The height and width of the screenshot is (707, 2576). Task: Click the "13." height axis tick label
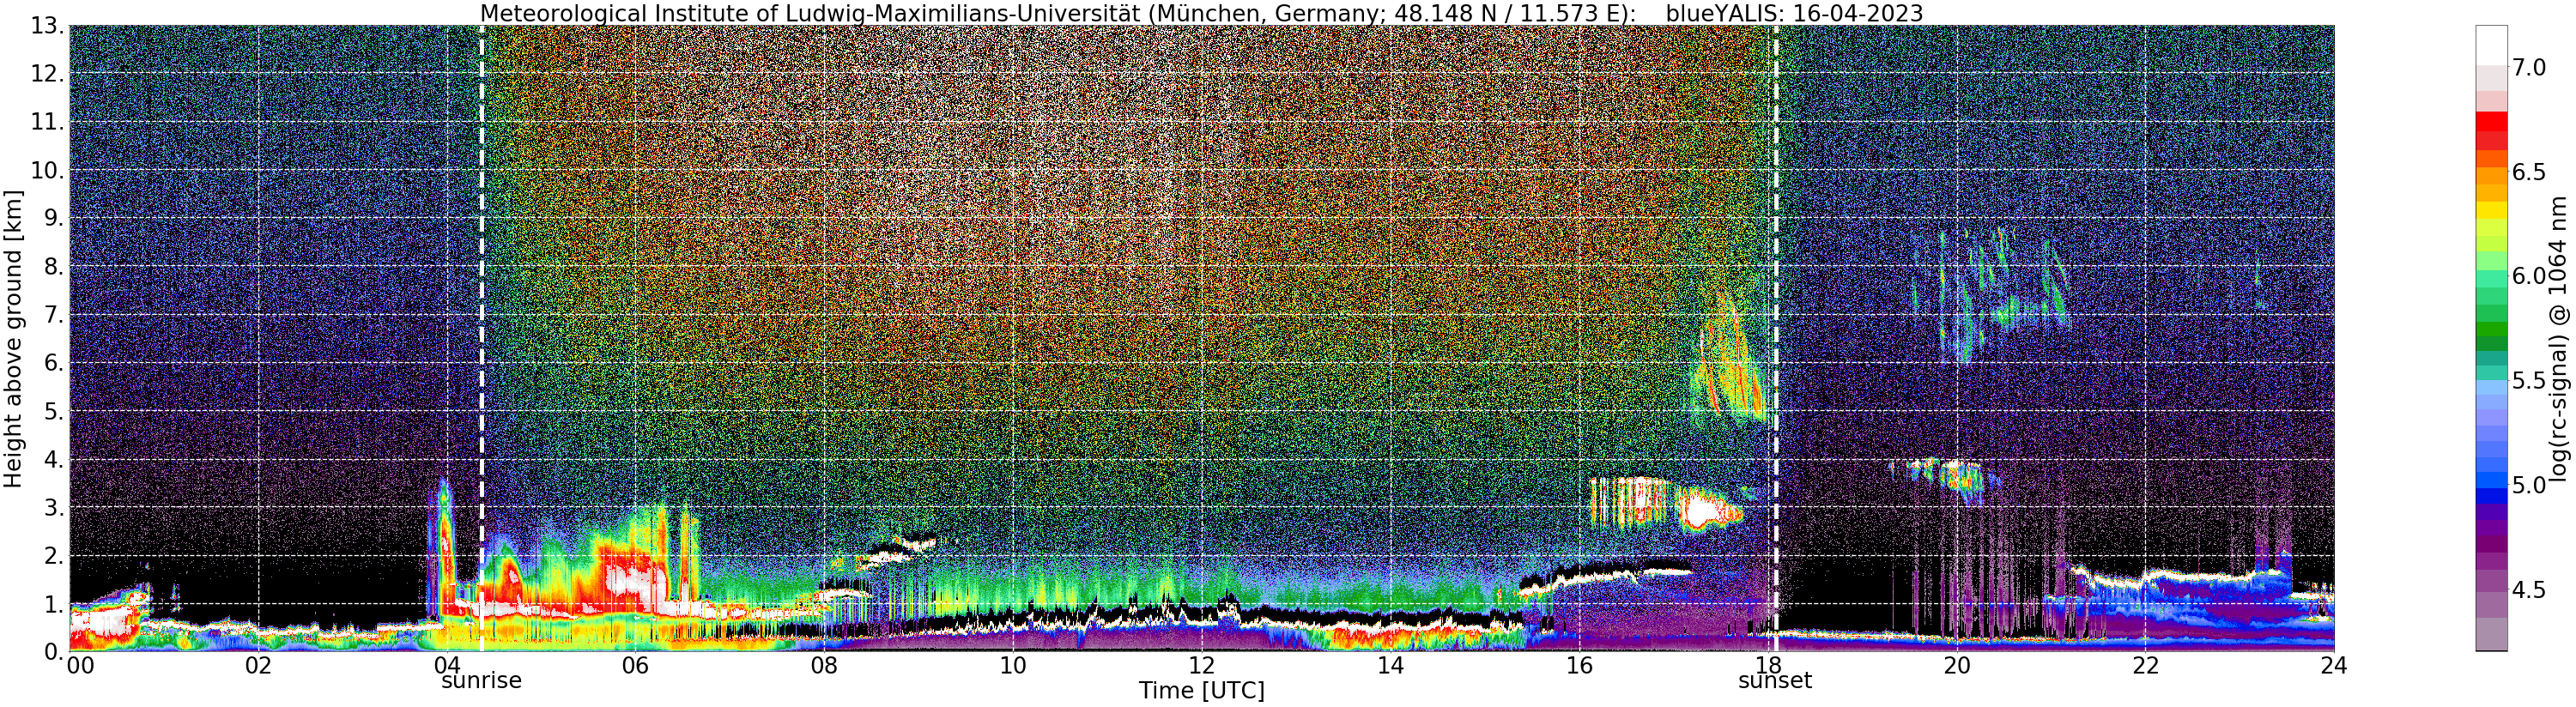point(46,26)
